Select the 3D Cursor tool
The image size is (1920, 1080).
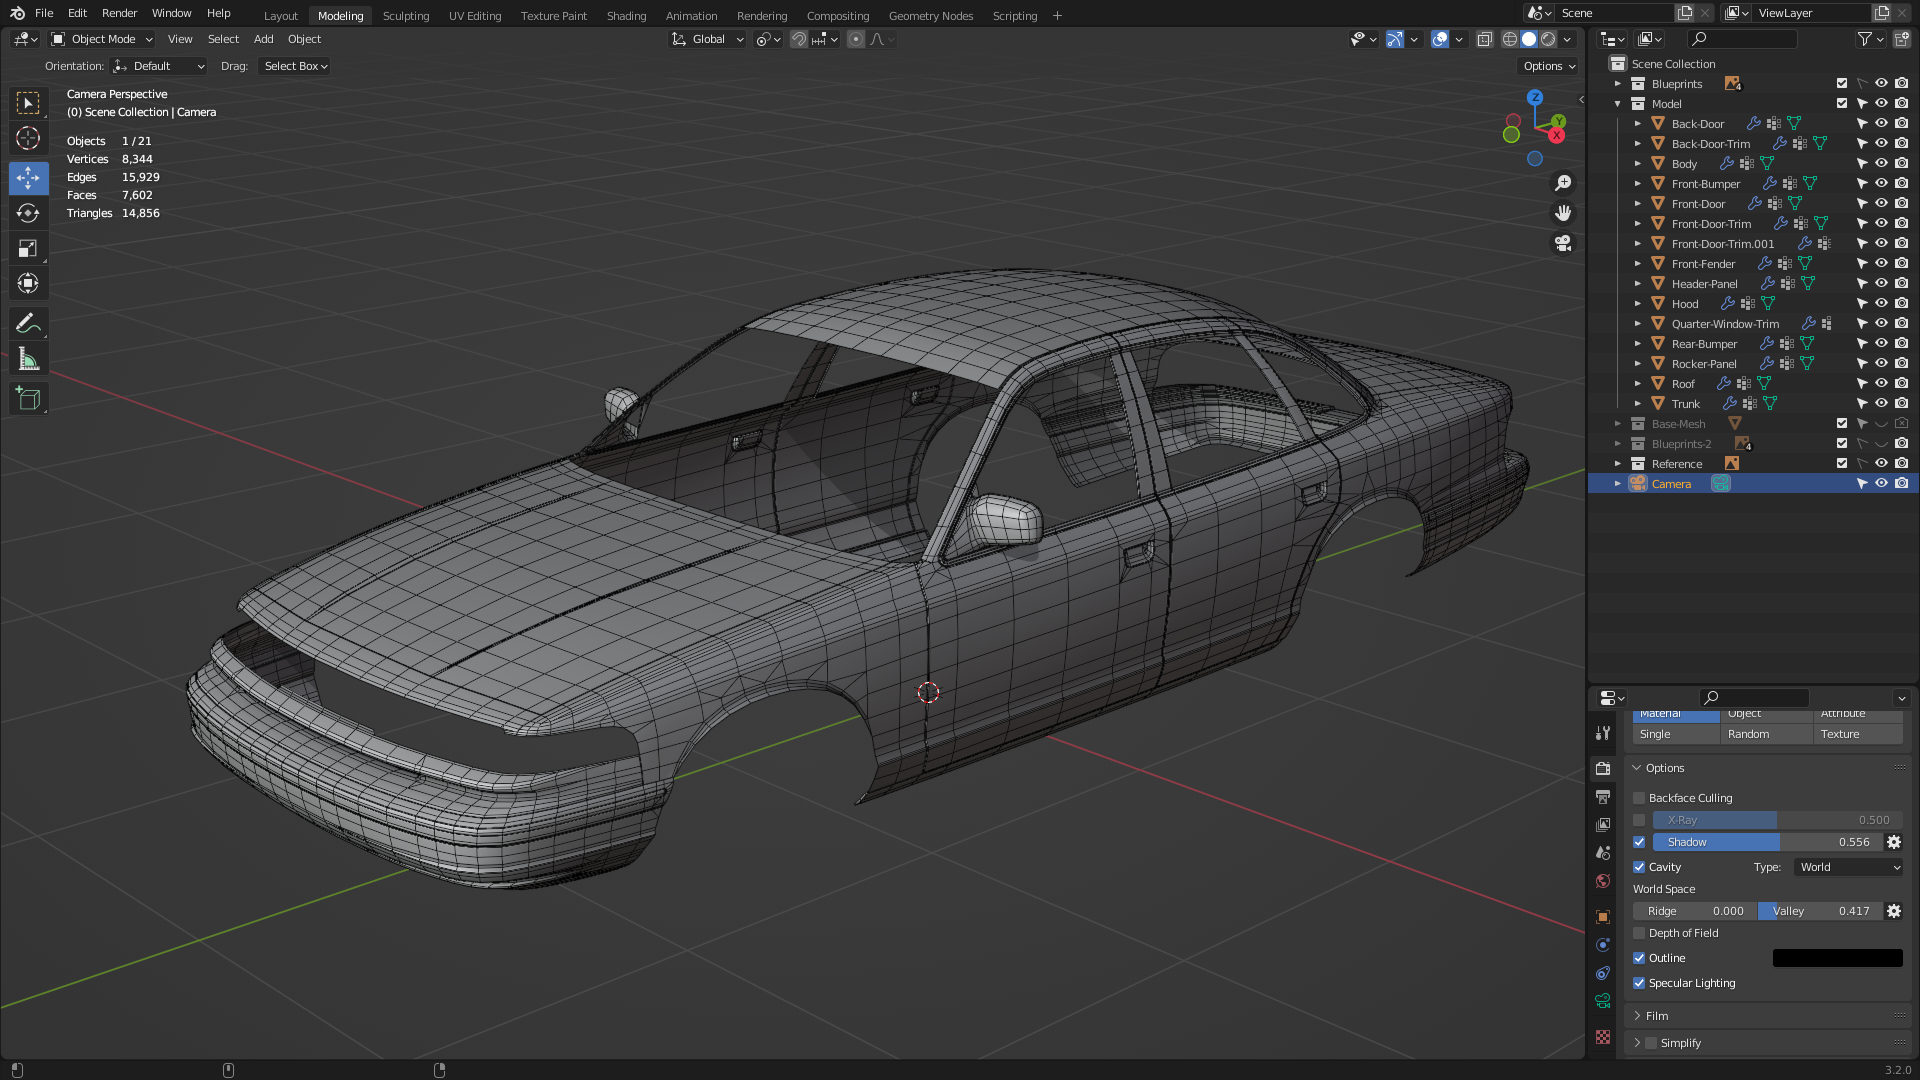pos(28,138)
